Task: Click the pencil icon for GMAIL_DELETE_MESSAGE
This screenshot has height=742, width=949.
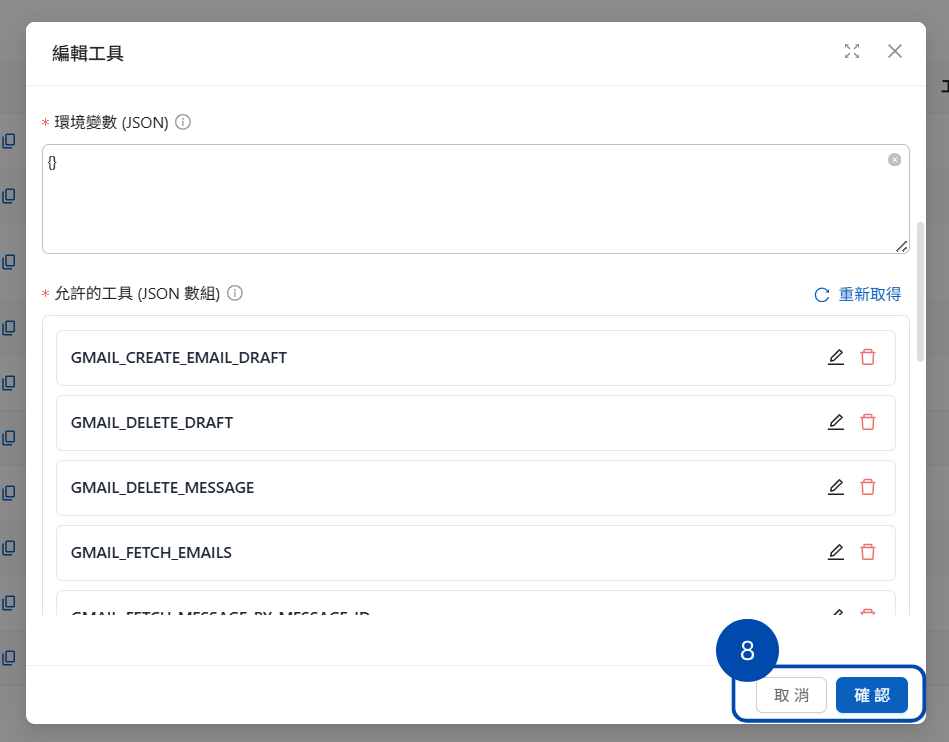Action: point(836,487)
